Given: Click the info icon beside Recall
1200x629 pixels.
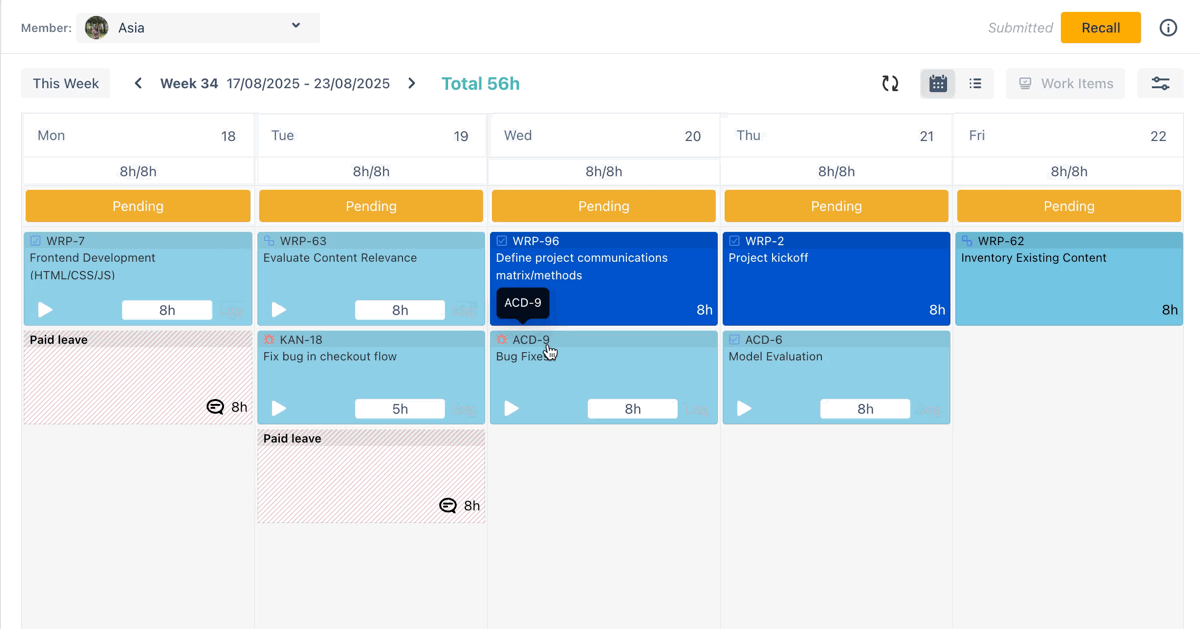Looking at the screenshot, I should tap(1168, 28).
